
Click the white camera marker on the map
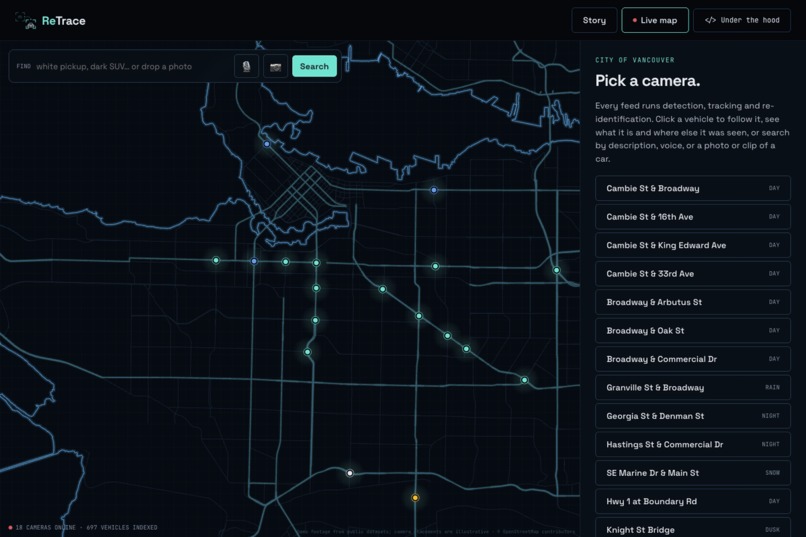[350, 473]
